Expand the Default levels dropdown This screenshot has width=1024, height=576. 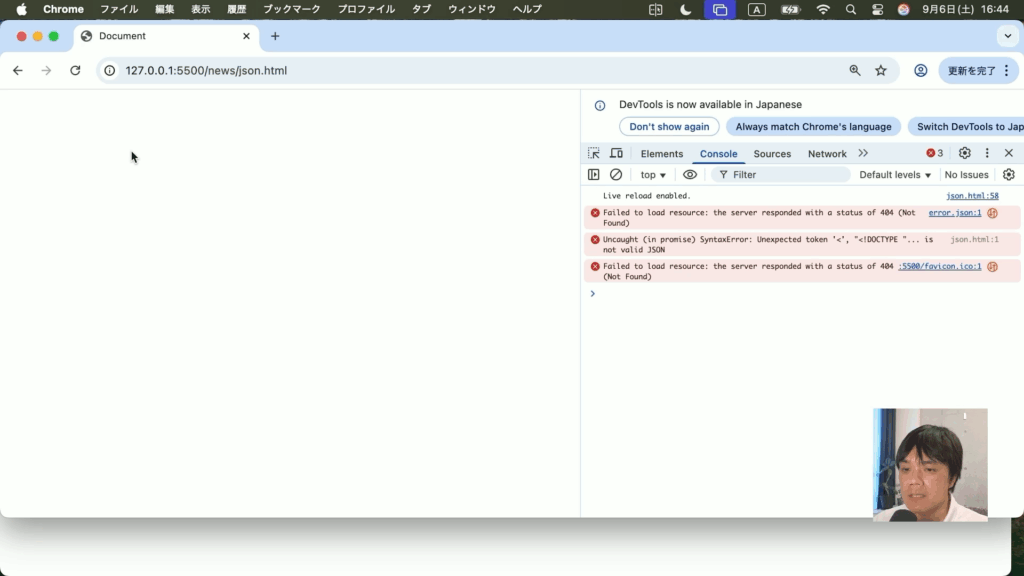[x=895, y=175]
